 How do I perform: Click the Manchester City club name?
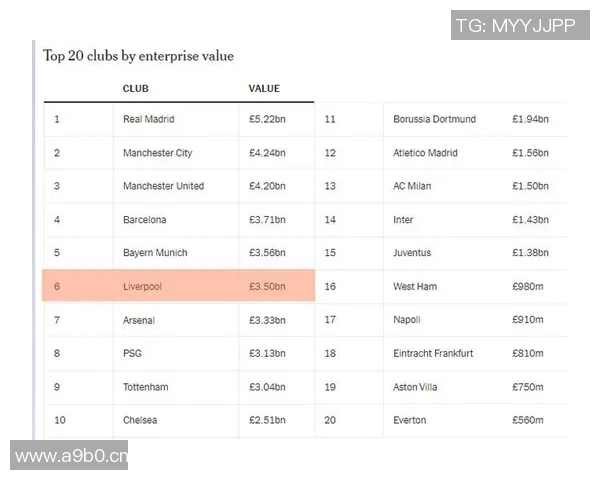coord(157,153)
